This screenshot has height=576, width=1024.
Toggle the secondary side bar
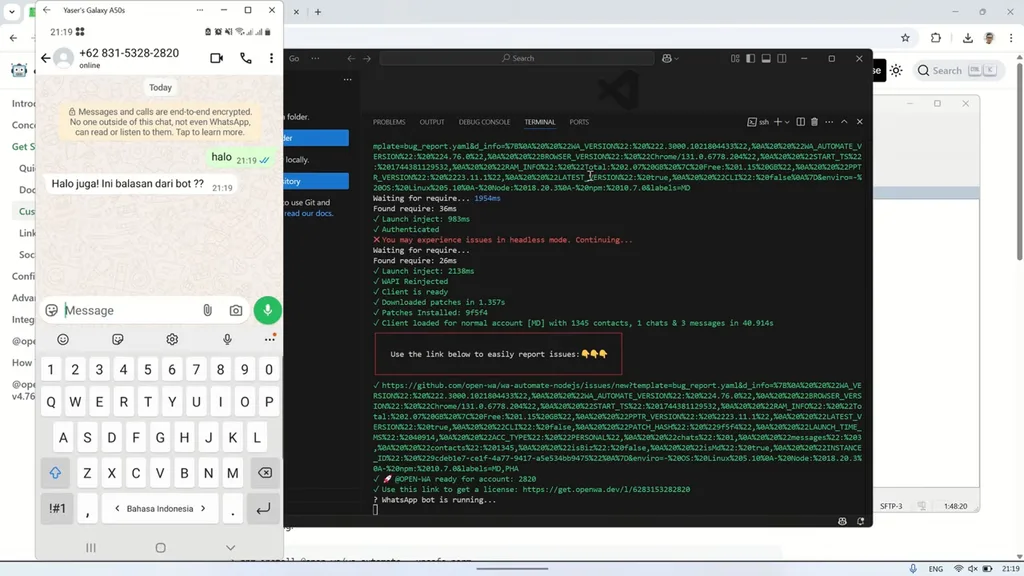click(x=782, y=58)
